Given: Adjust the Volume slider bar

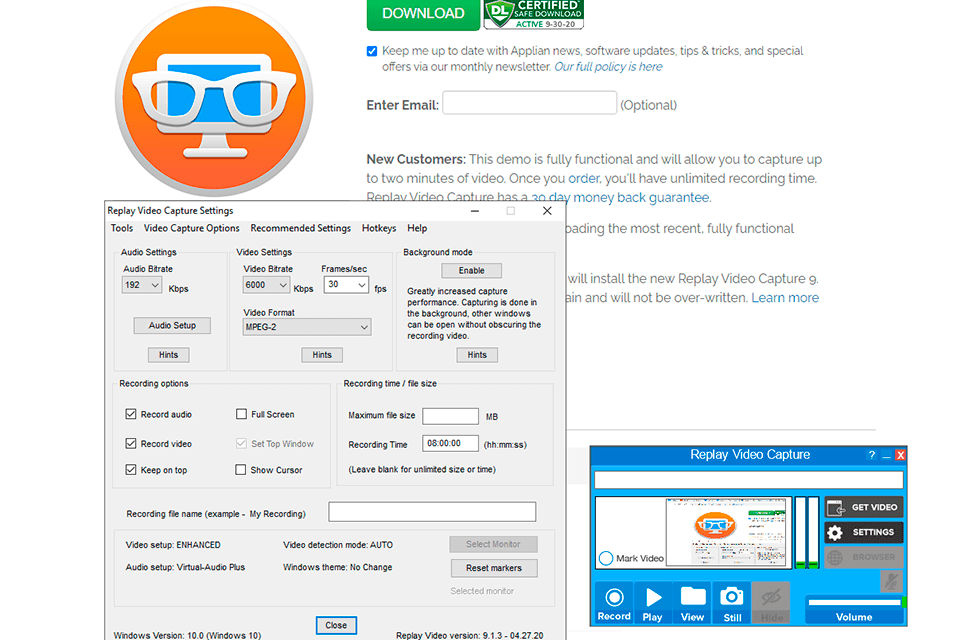Looking at the screenshot, I should coord(853,602).
